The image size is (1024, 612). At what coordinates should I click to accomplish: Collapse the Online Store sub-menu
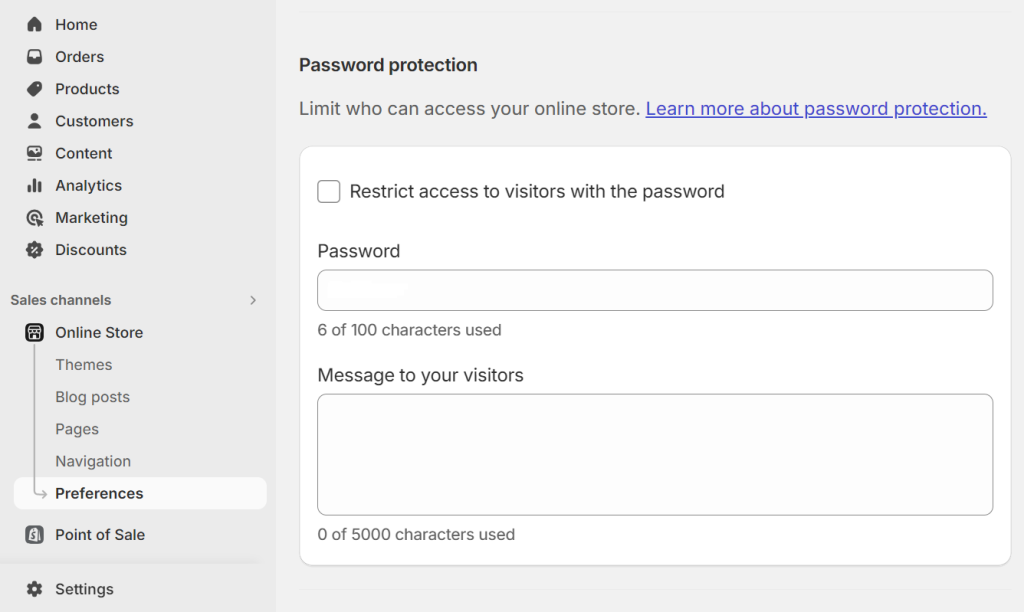coord(99,332)
